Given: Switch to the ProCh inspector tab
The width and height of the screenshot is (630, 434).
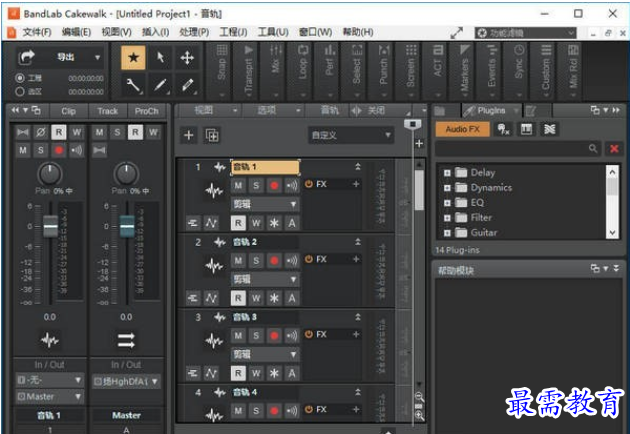Looking at the screenshot, I should pos(146,111).
